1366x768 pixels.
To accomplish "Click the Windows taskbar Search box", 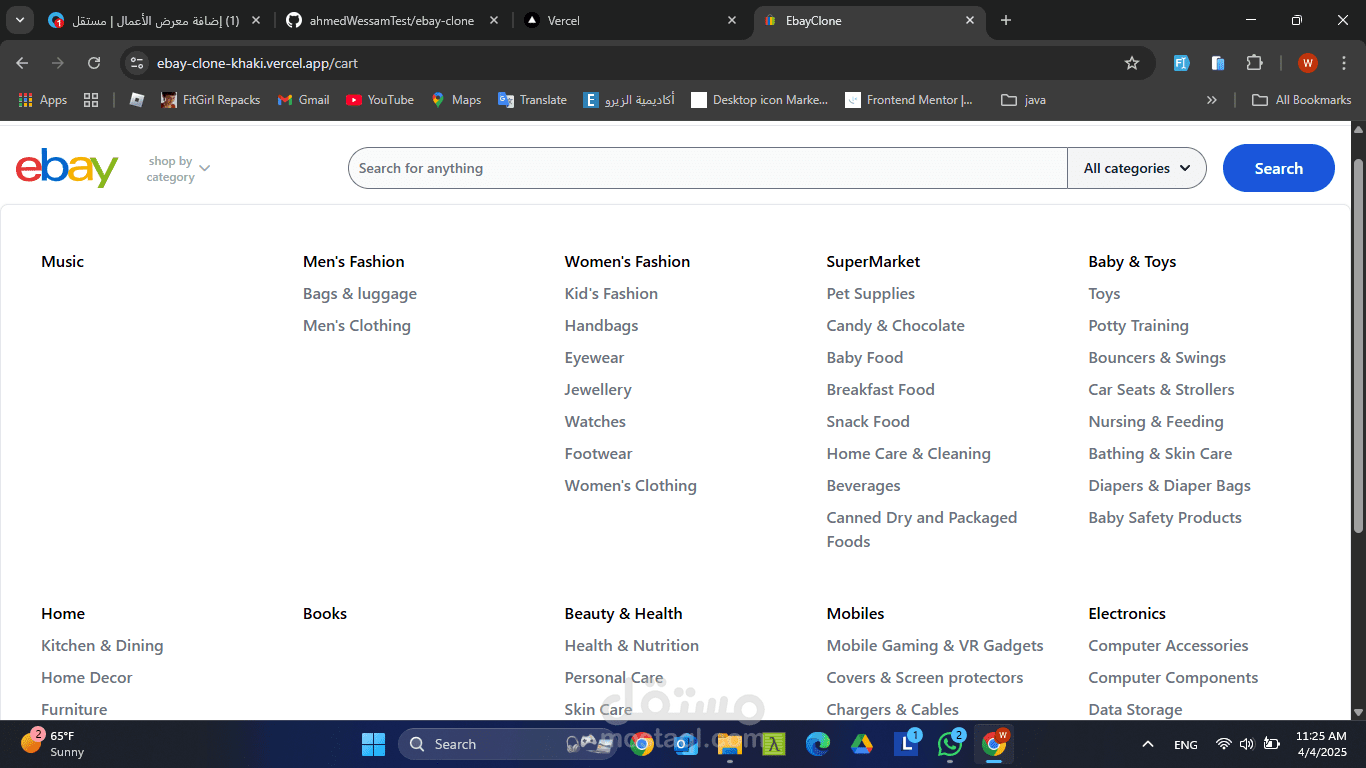I will coord(508,744).
